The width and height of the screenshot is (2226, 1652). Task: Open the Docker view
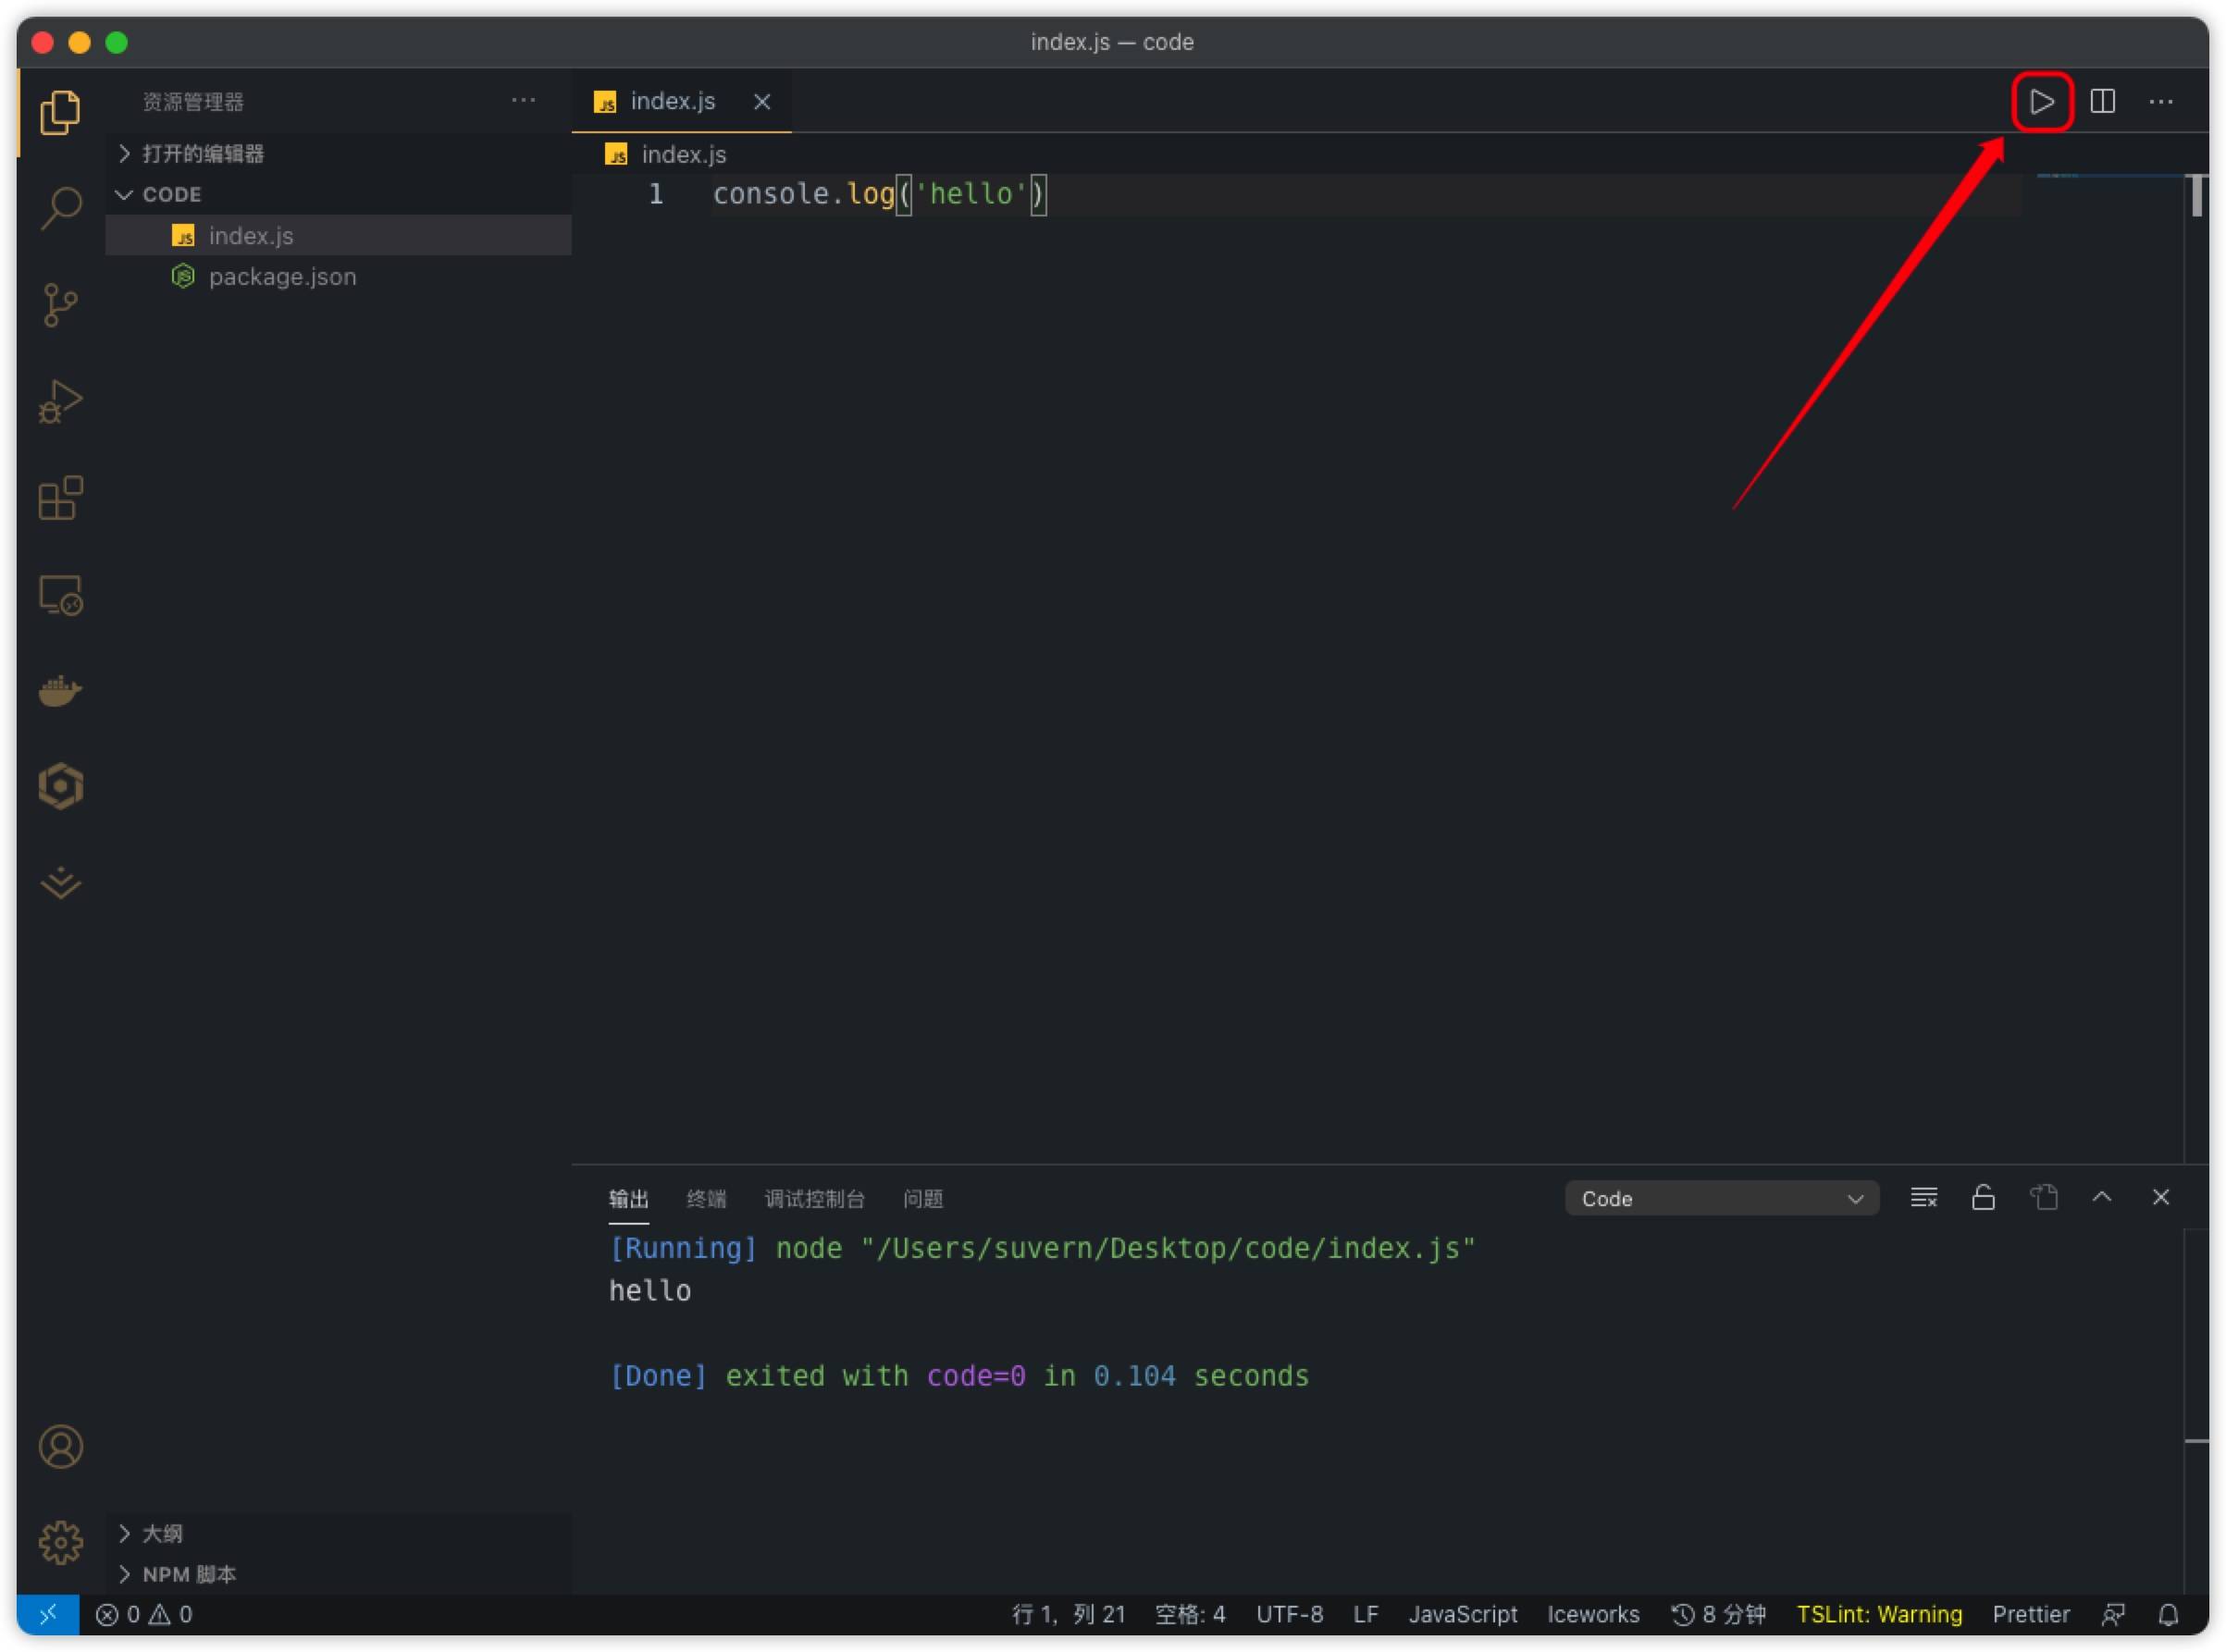coord(60,691)
